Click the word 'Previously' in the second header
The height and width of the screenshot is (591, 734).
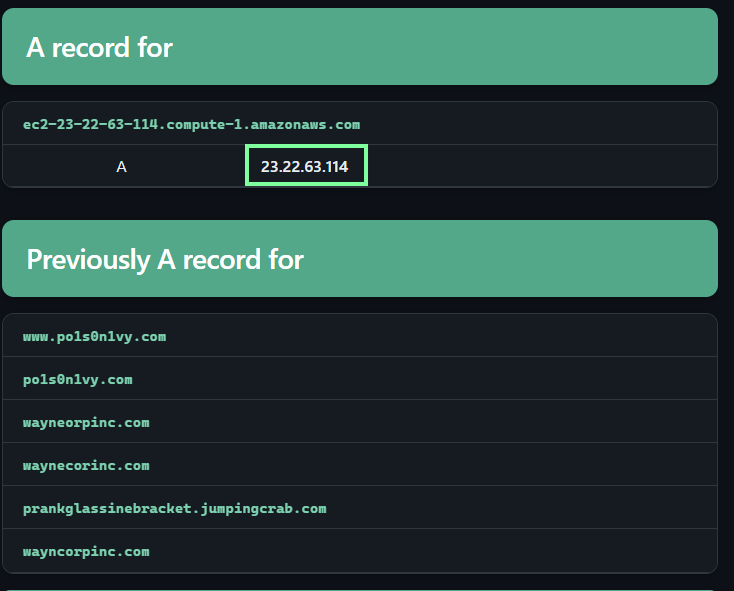[87, 259]
